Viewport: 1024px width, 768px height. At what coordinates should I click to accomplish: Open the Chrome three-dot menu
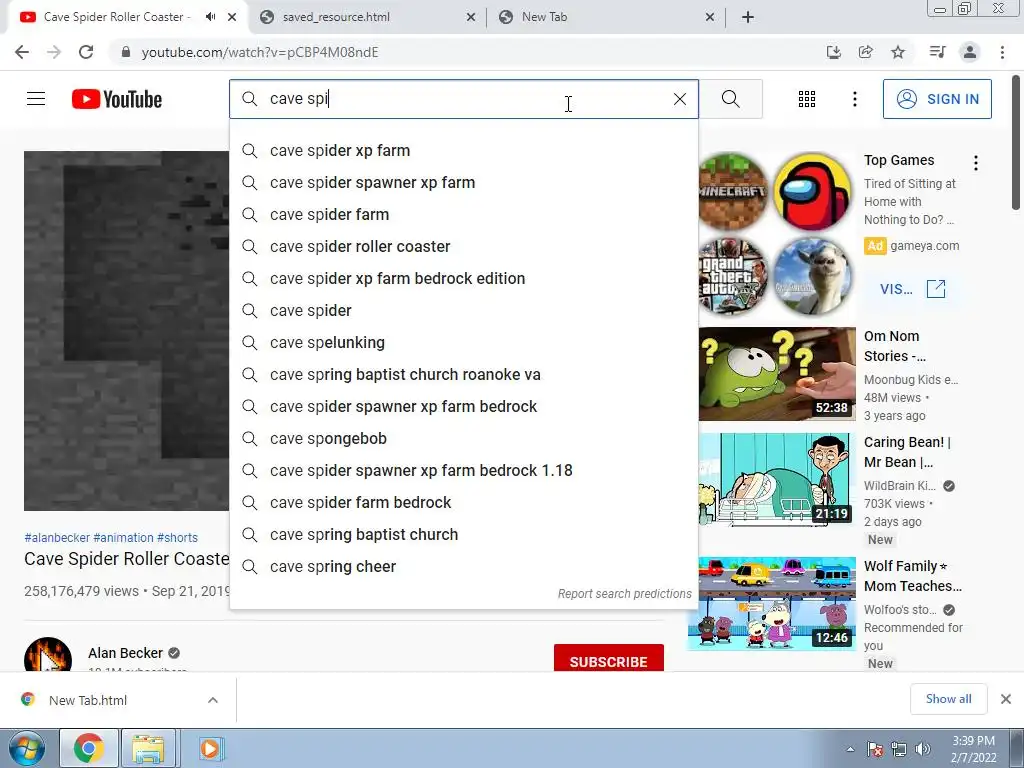[1002, 52]
